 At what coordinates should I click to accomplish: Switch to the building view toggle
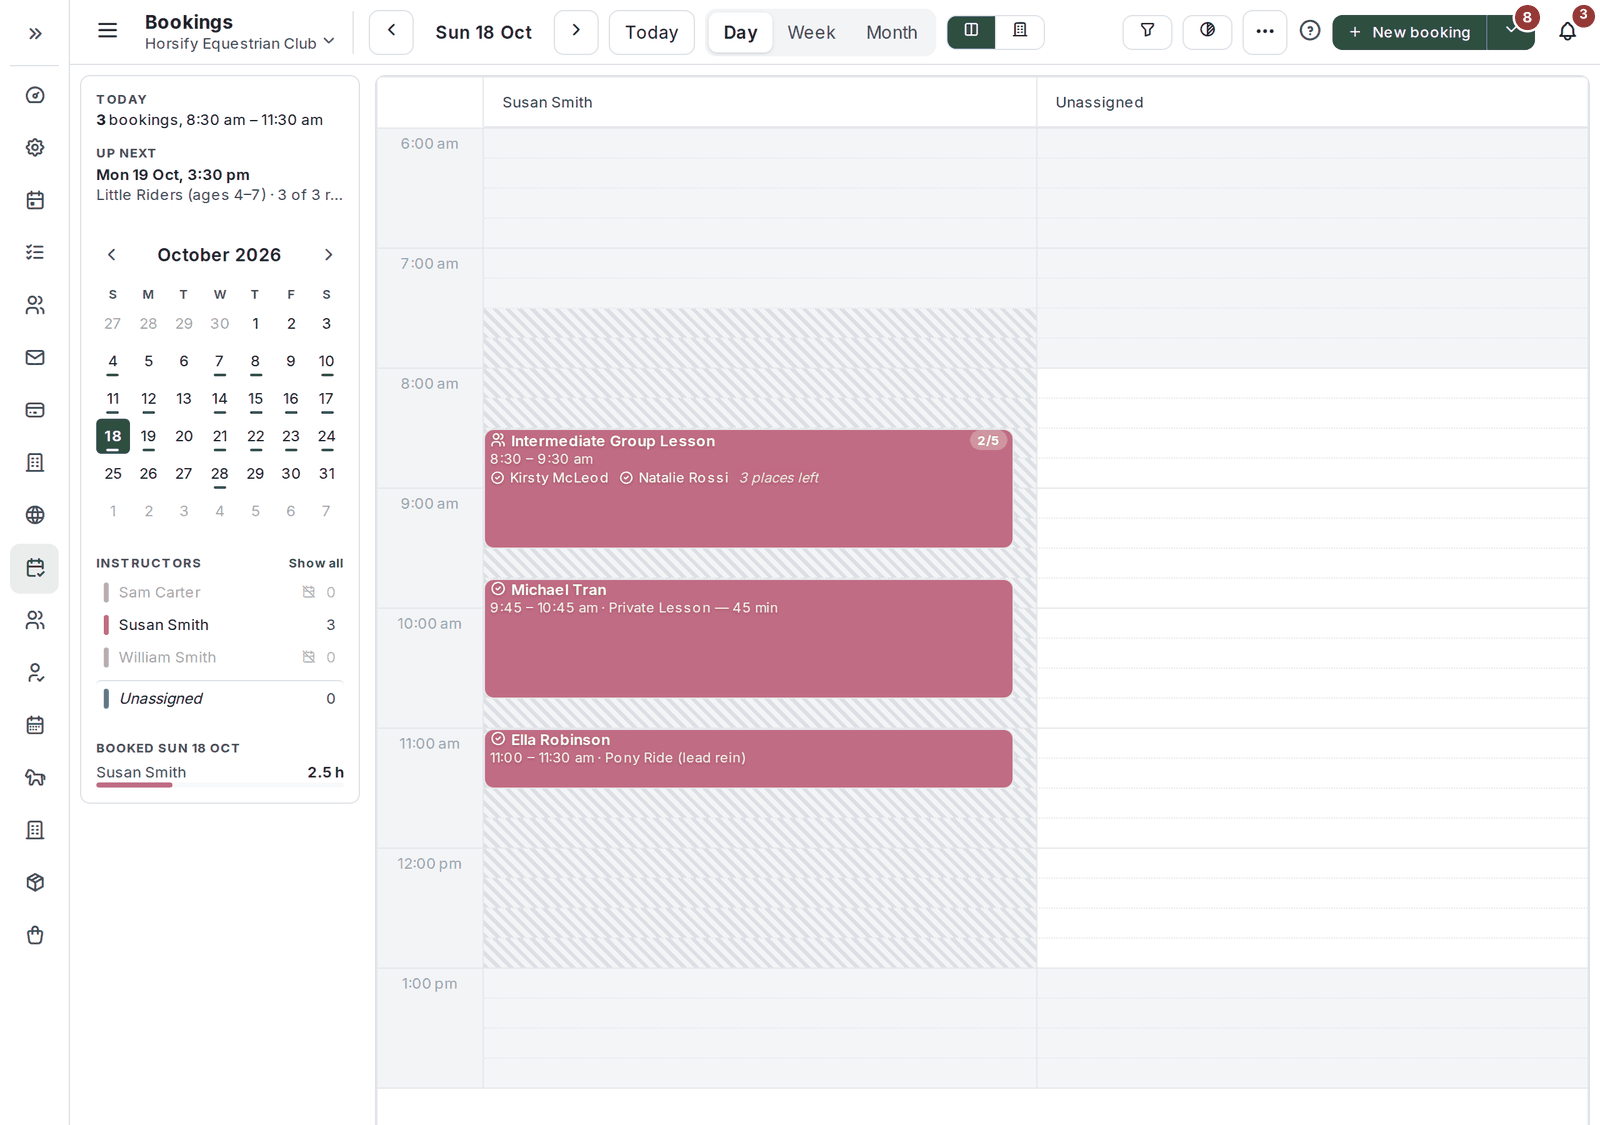(1020, 31)
